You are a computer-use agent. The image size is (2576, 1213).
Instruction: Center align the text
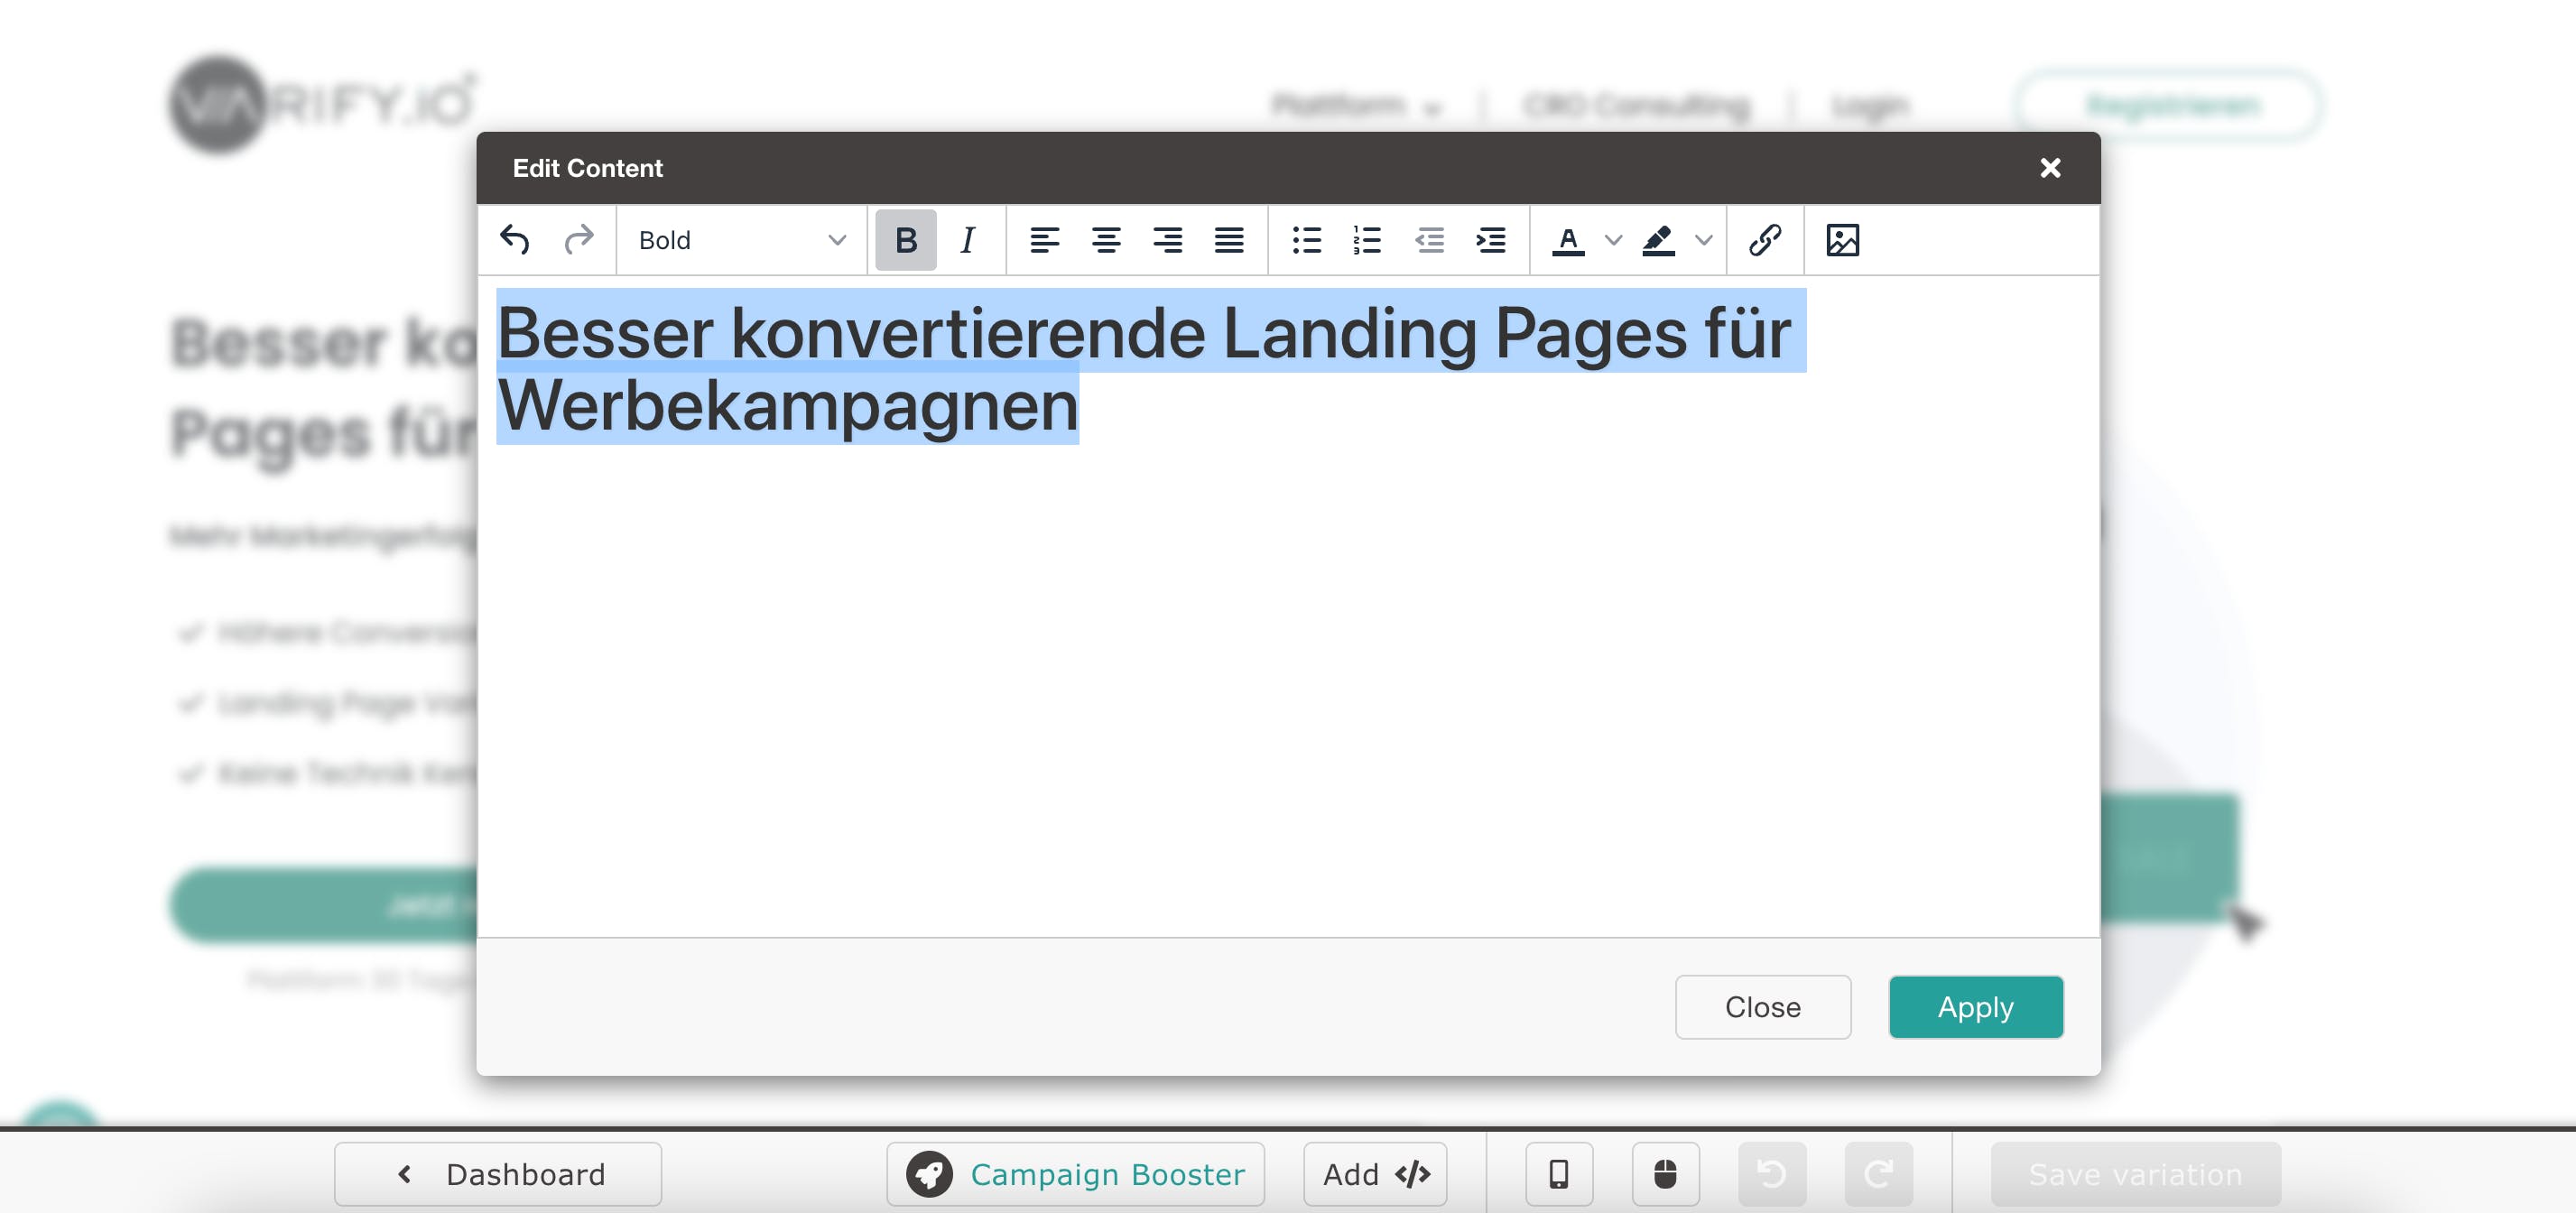[1106, 240]
